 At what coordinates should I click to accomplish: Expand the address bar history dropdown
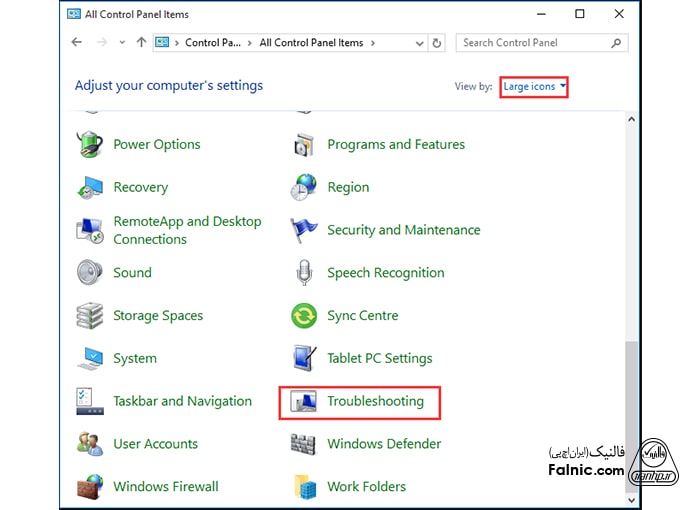pyautogui.click(x=417, y=43)
